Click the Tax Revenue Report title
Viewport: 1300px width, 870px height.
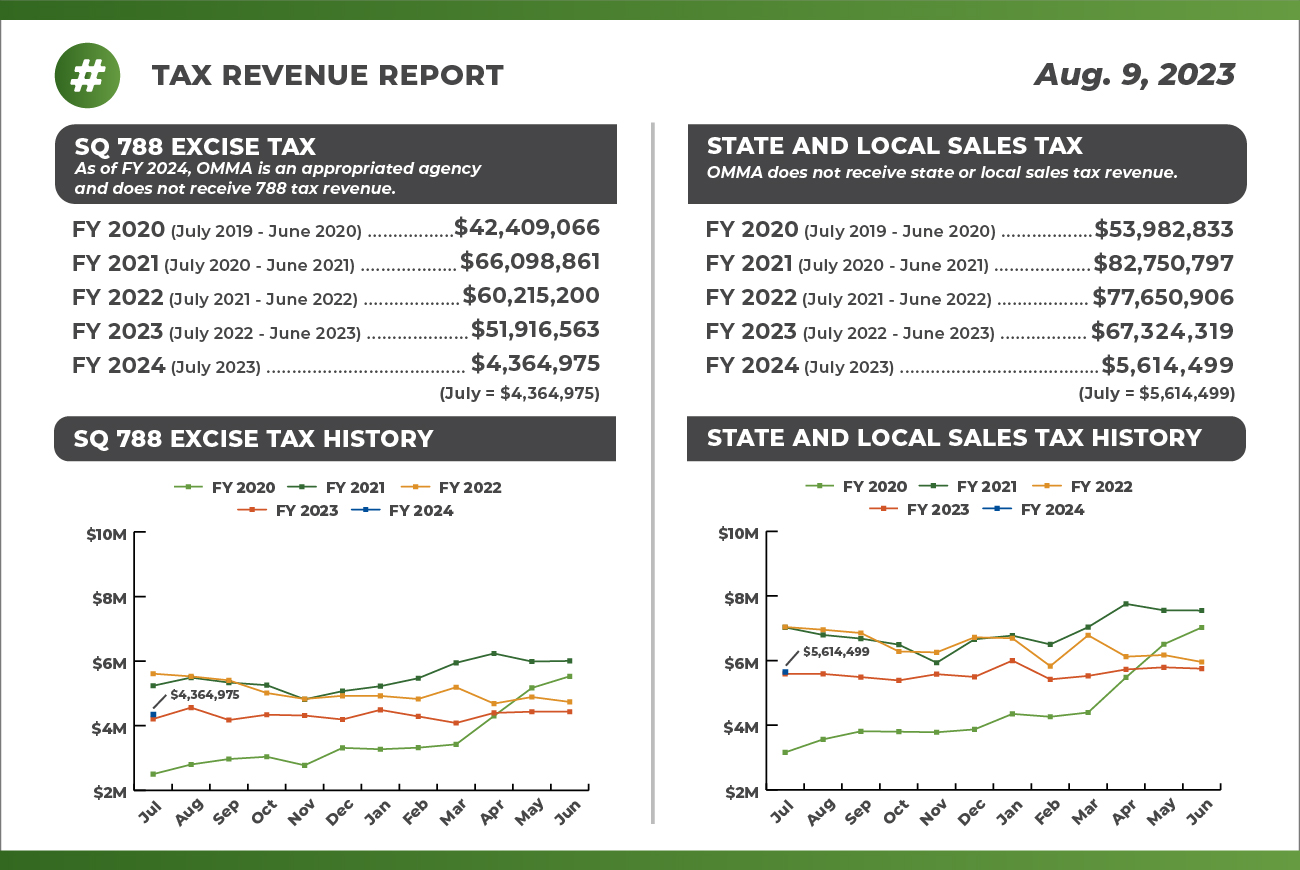point(327,75)
